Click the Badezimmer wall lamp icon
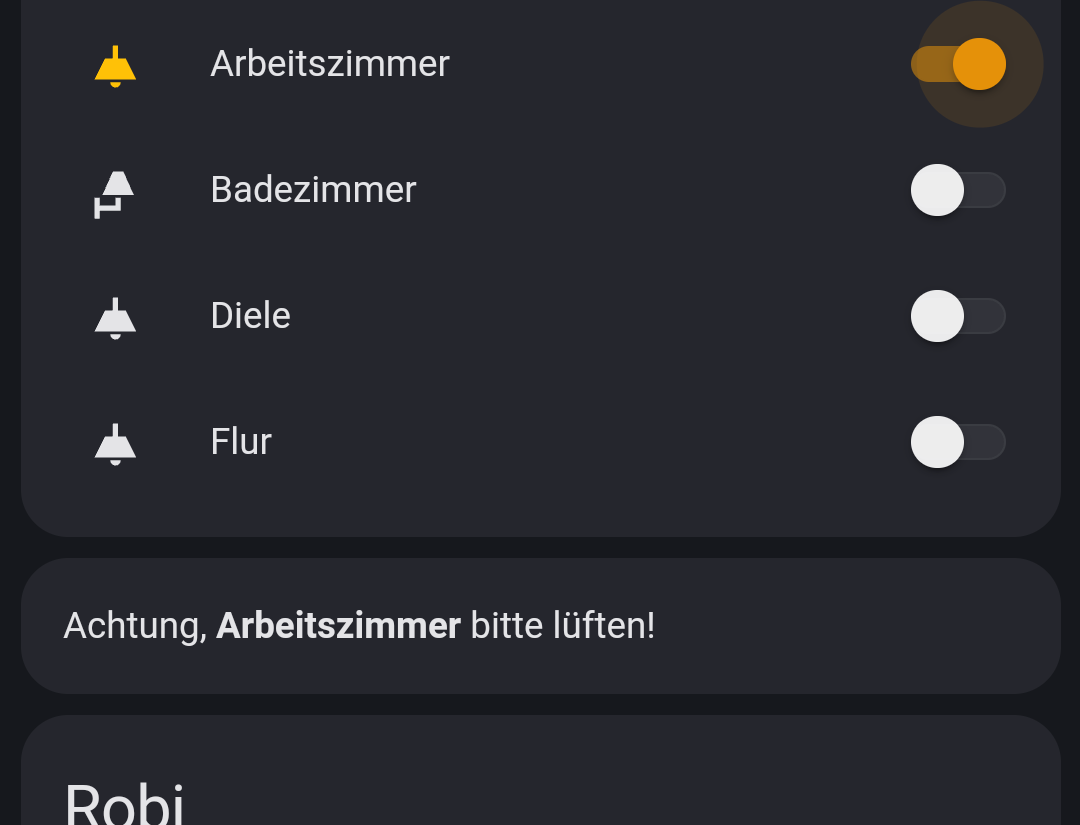 tap(115, 192)
